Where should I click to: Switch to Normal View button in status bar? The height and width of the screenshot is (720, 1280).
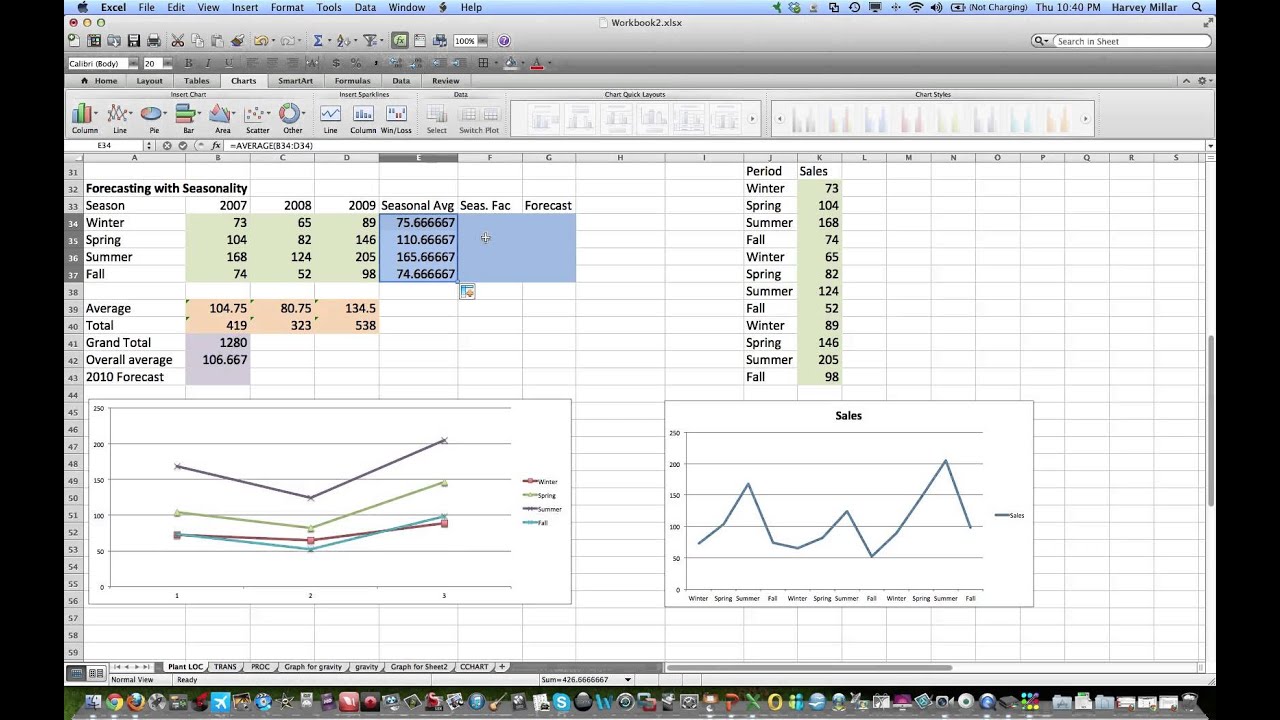coord(76,673)
